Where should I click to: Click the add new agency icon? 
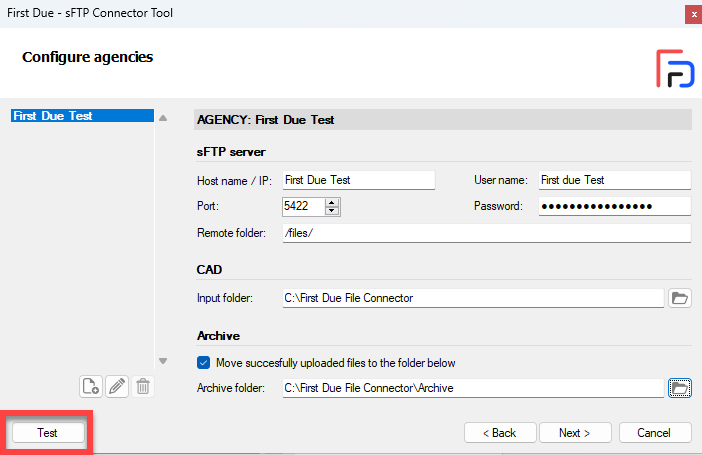(x=91, y=386)
